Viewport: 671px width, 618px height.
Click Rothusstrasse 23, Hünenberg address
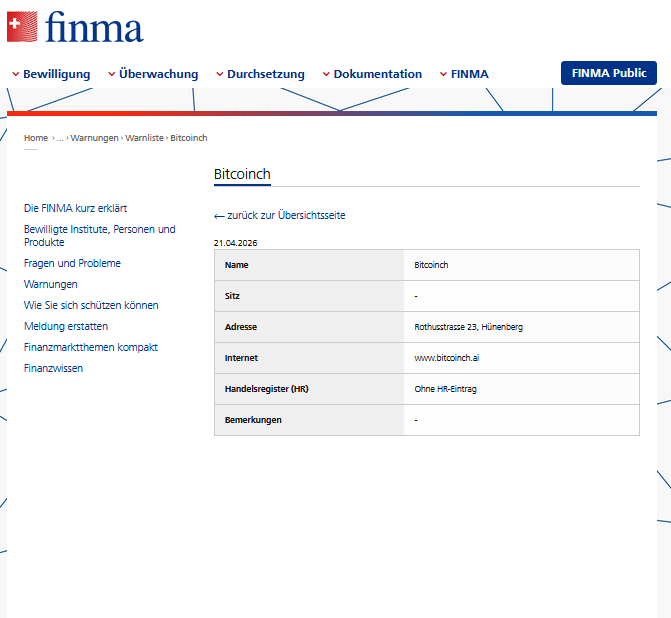pyautogui.click(x=468, y=327)
